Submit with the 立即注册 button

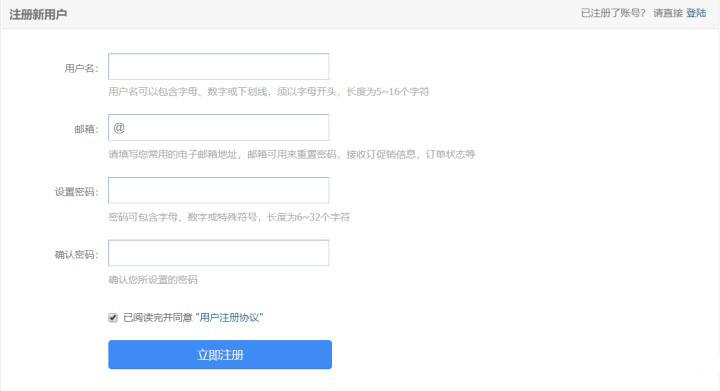[220, 354]
